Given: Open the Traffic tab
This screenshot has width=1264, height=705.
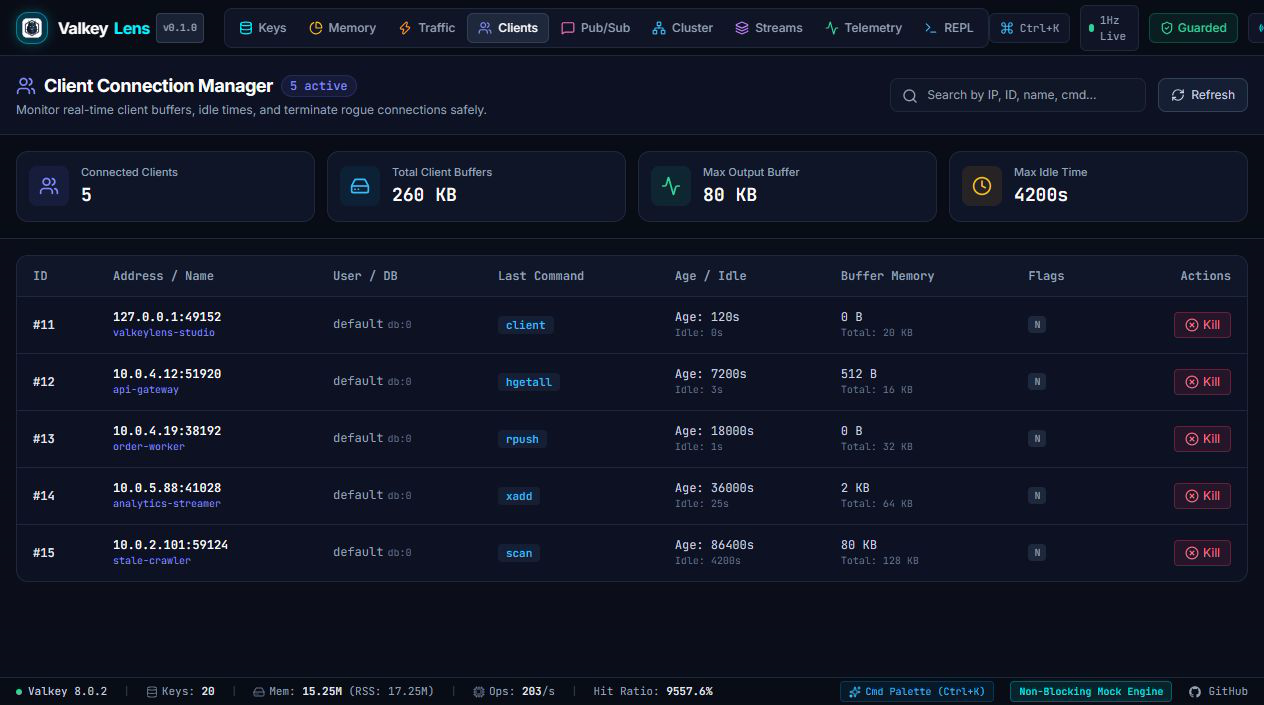Looking at the screenshot, I should pyautogui.click(x=427, y=28).
